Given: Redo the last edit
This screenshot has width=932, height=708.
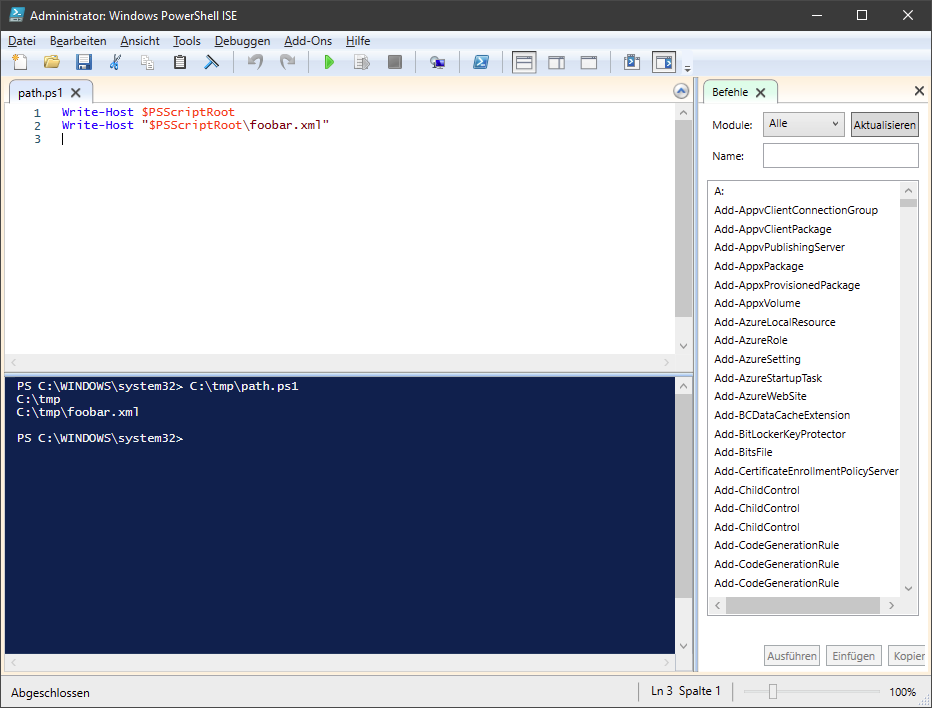Looking at the screenshot, I should point(287,62).
